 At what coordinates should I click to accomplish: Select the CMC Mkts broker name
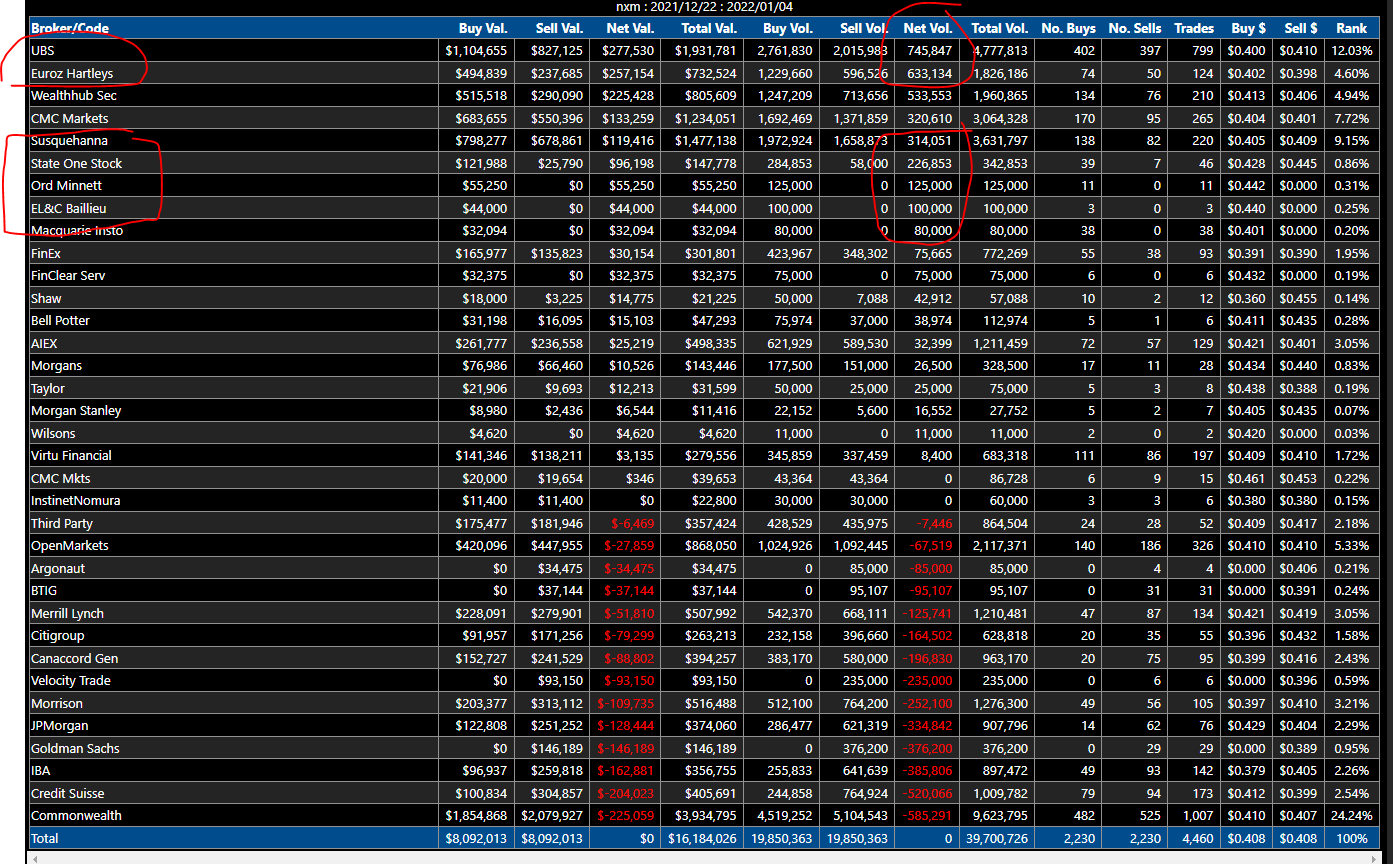60,478
